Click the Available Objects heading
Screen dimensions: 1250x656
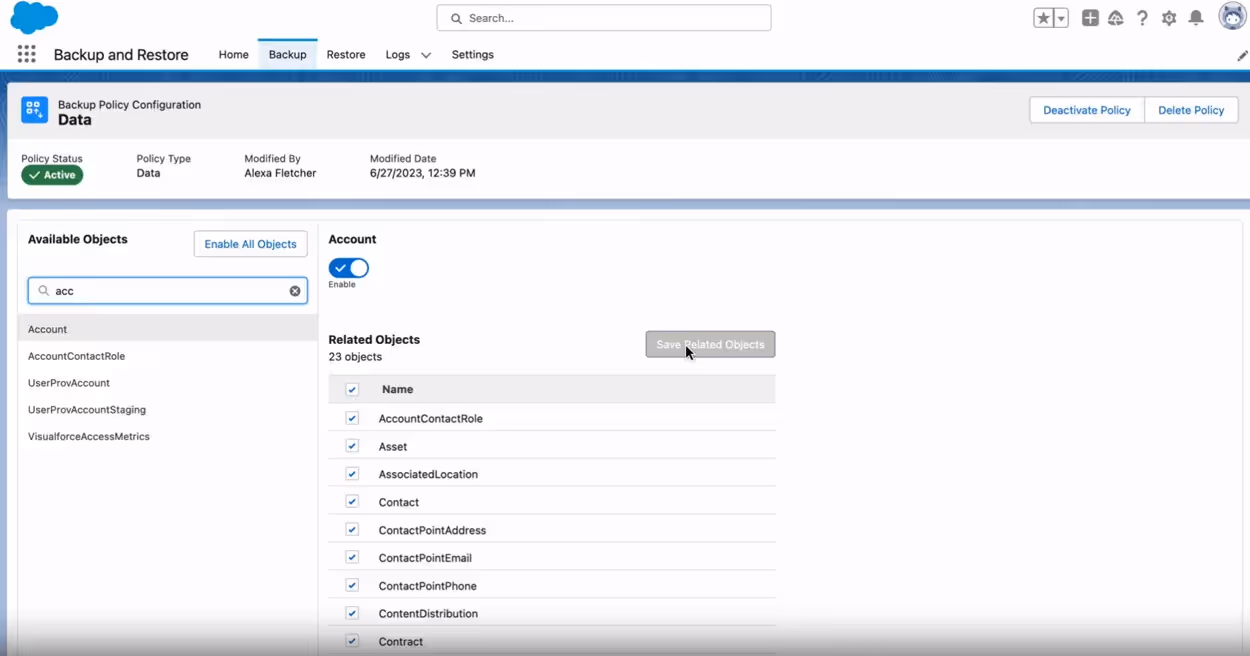point(78,240)
